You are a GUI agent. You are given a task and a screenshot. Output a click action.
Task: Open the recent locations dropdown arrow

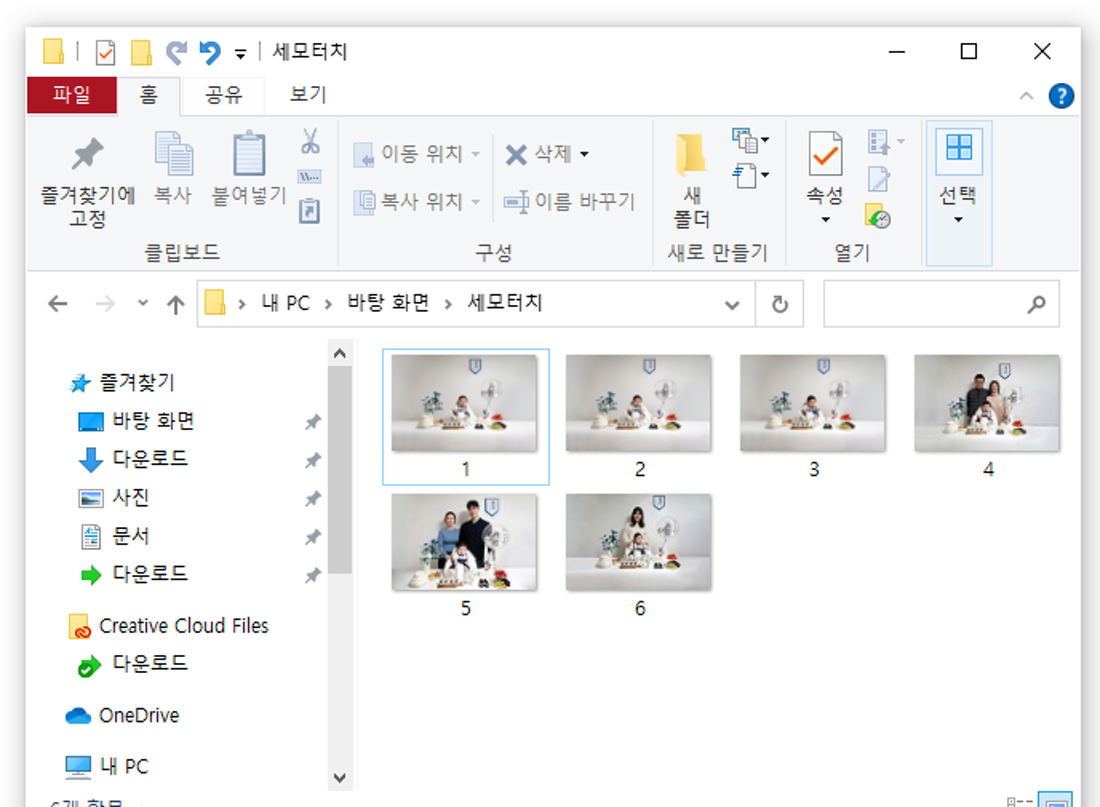143,303
